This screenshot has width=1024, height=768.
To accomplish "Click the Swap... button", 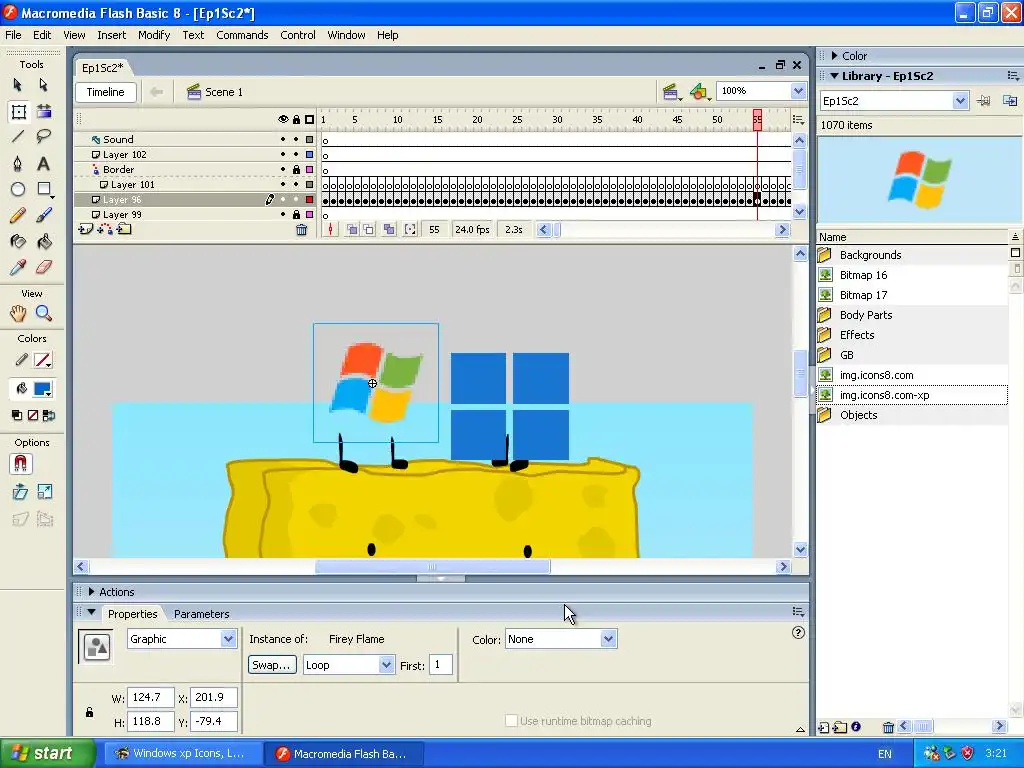I will click(272, 665).
